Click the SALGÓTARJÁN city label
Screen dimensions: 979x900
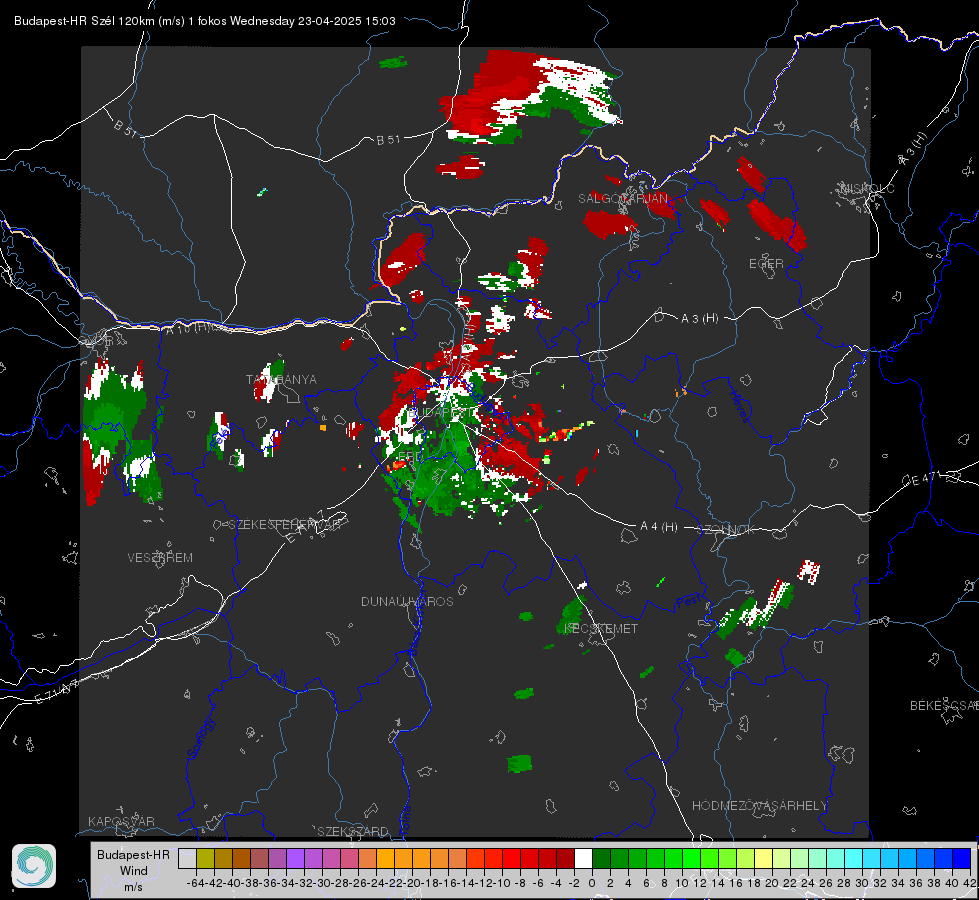pos(622,199)
